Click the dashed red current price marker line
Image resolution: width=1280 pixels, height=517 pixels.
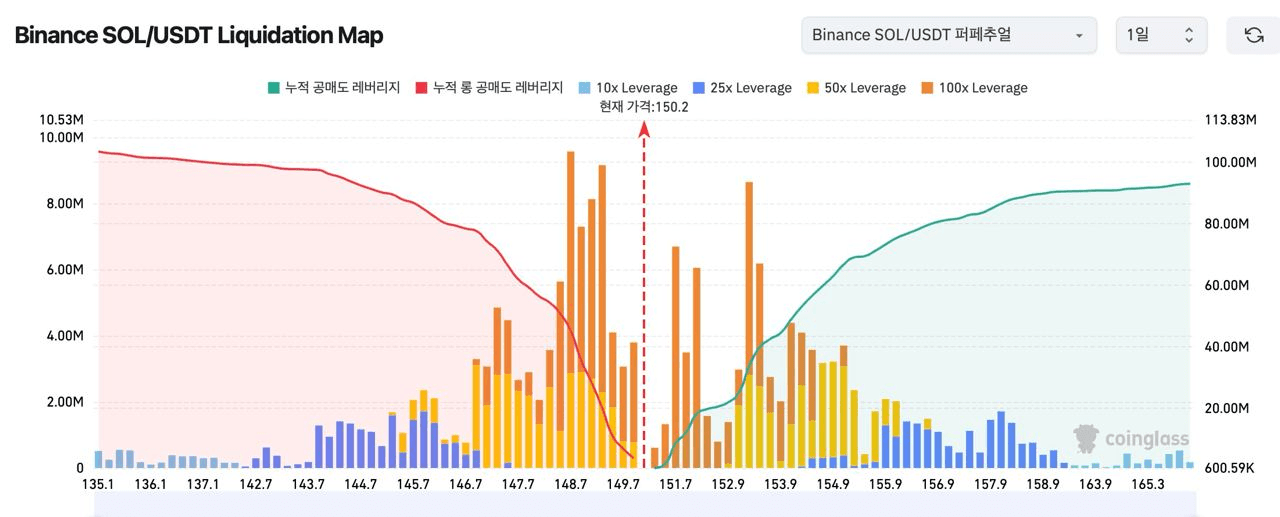click(644, 295)
